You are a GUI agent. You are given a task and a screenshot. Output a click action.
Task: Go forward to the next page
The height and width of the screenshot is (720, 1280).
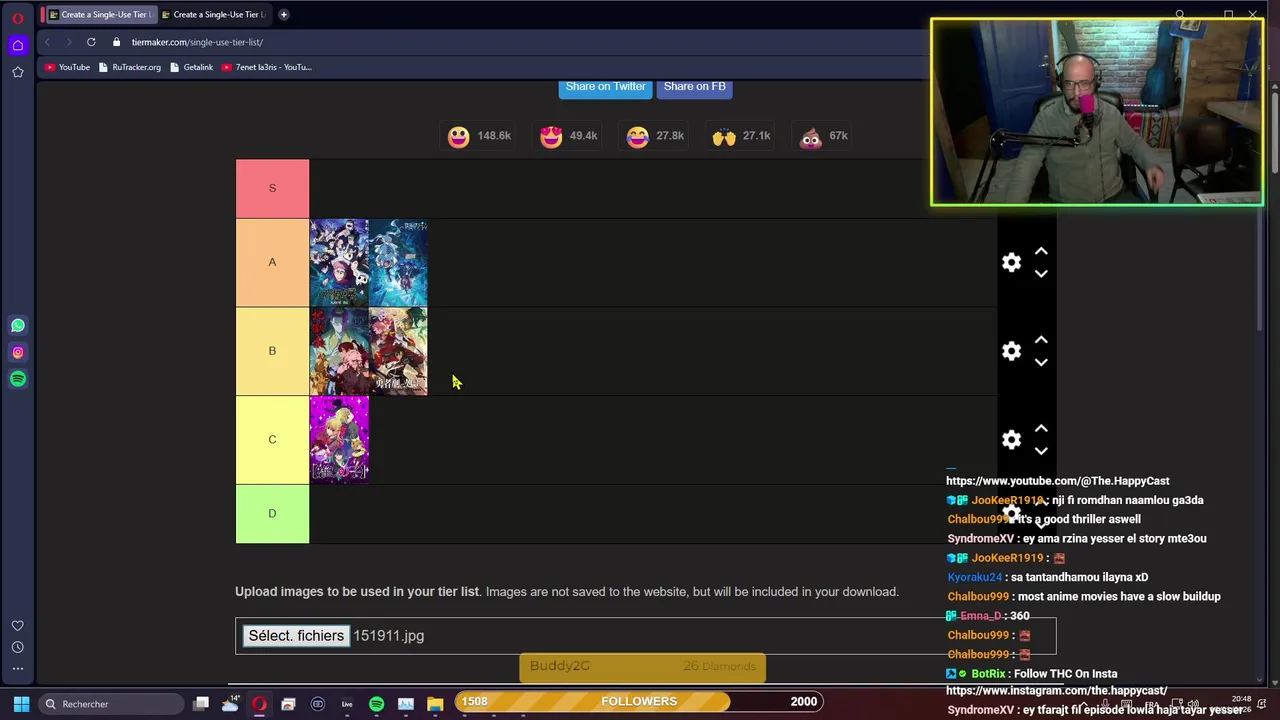69,42
